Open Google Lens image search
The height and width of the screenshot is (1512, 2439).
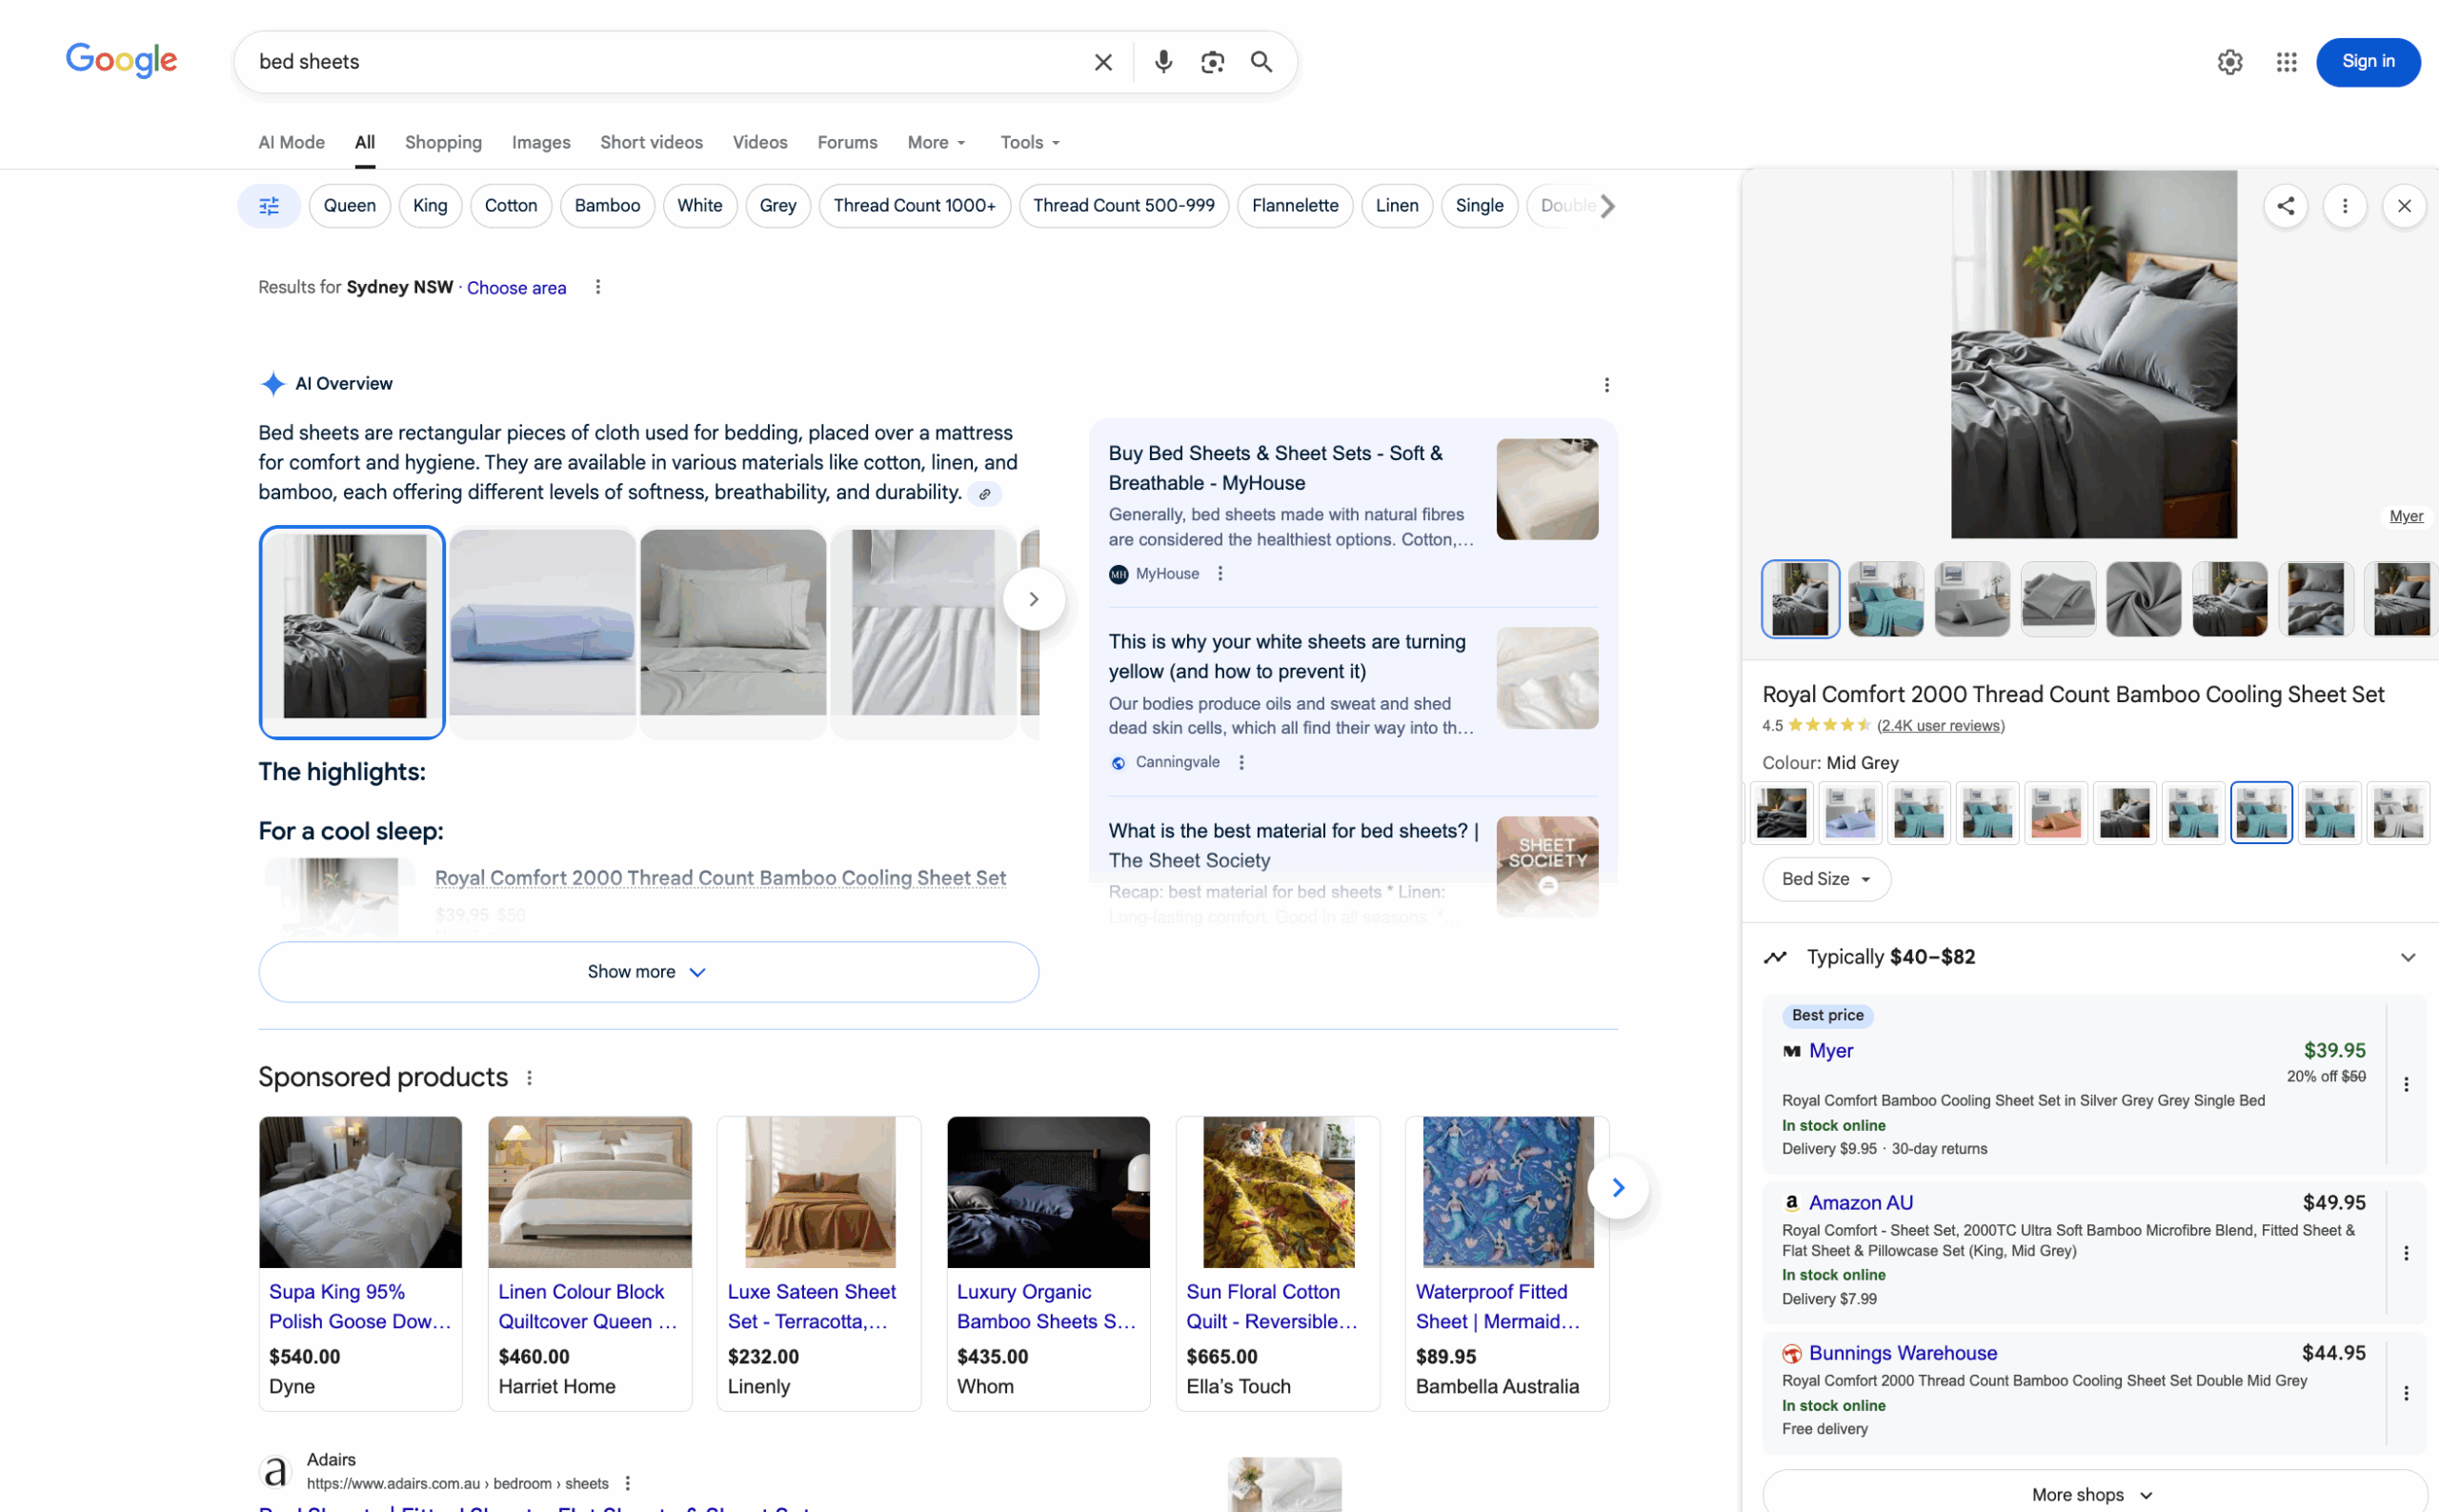(x=1212, y=61)
